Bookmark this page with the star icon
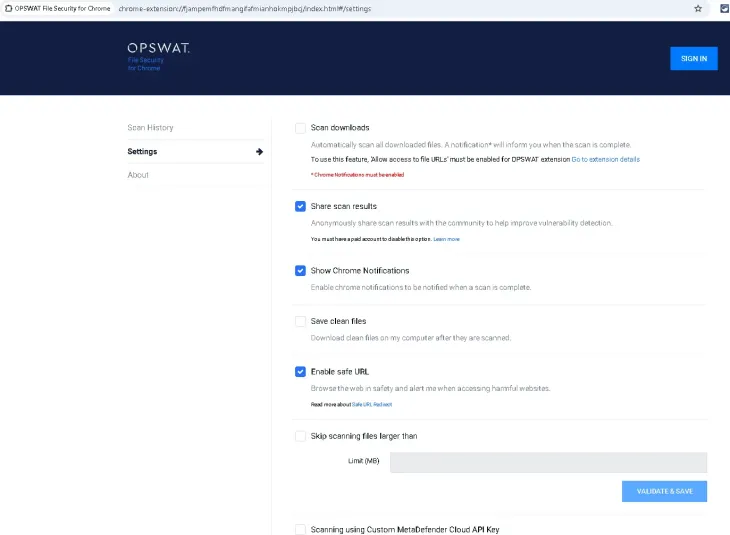Image resolution: width=730 pixels, height=535 pixels. pyautogui.click(x=698, y=8)
